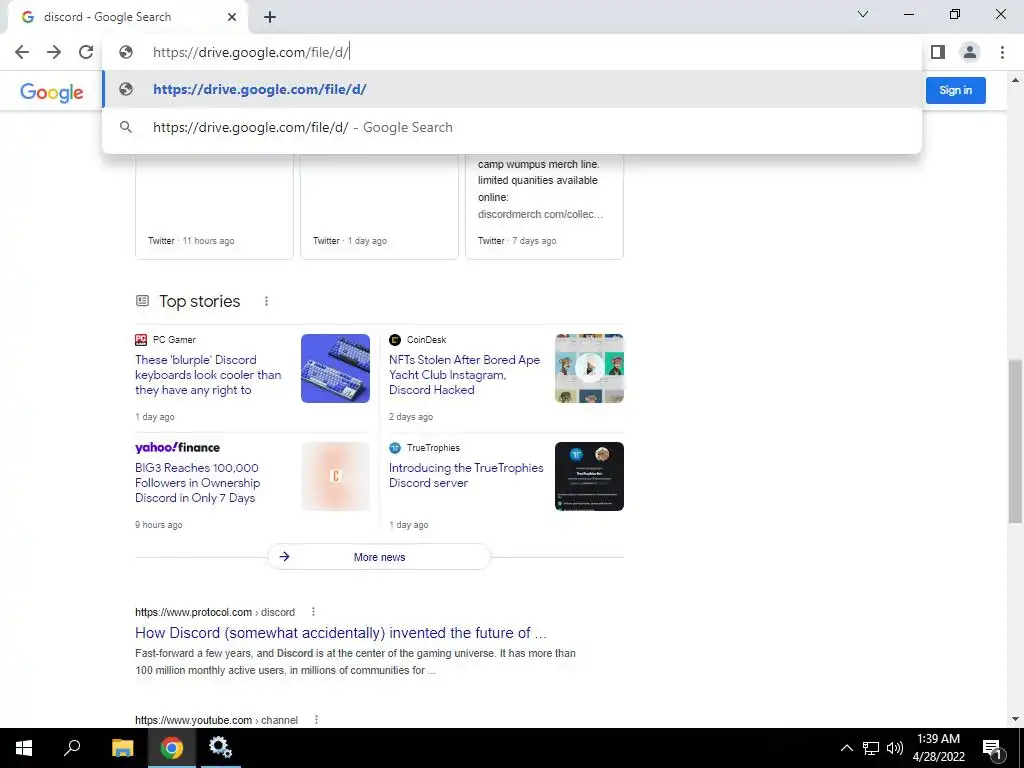Click the scrollbar up arrow
This screenshot has width=1024, height=768.
coord(1015,80)
